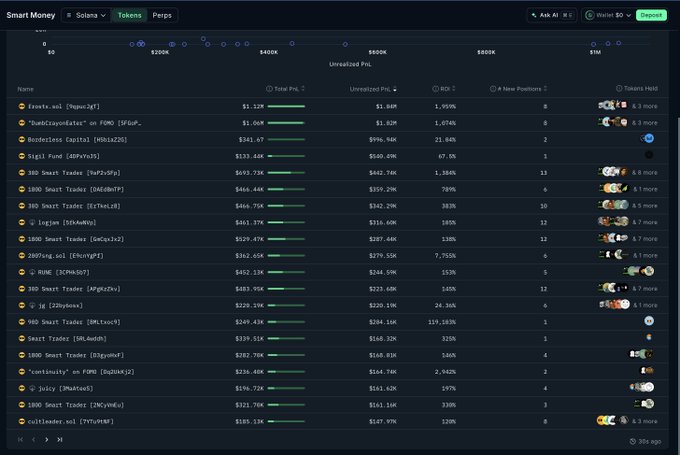The height and width of the screenshot is (455, 680).
Task: Click the scatter point near $600K
Action: click(345, 44)
